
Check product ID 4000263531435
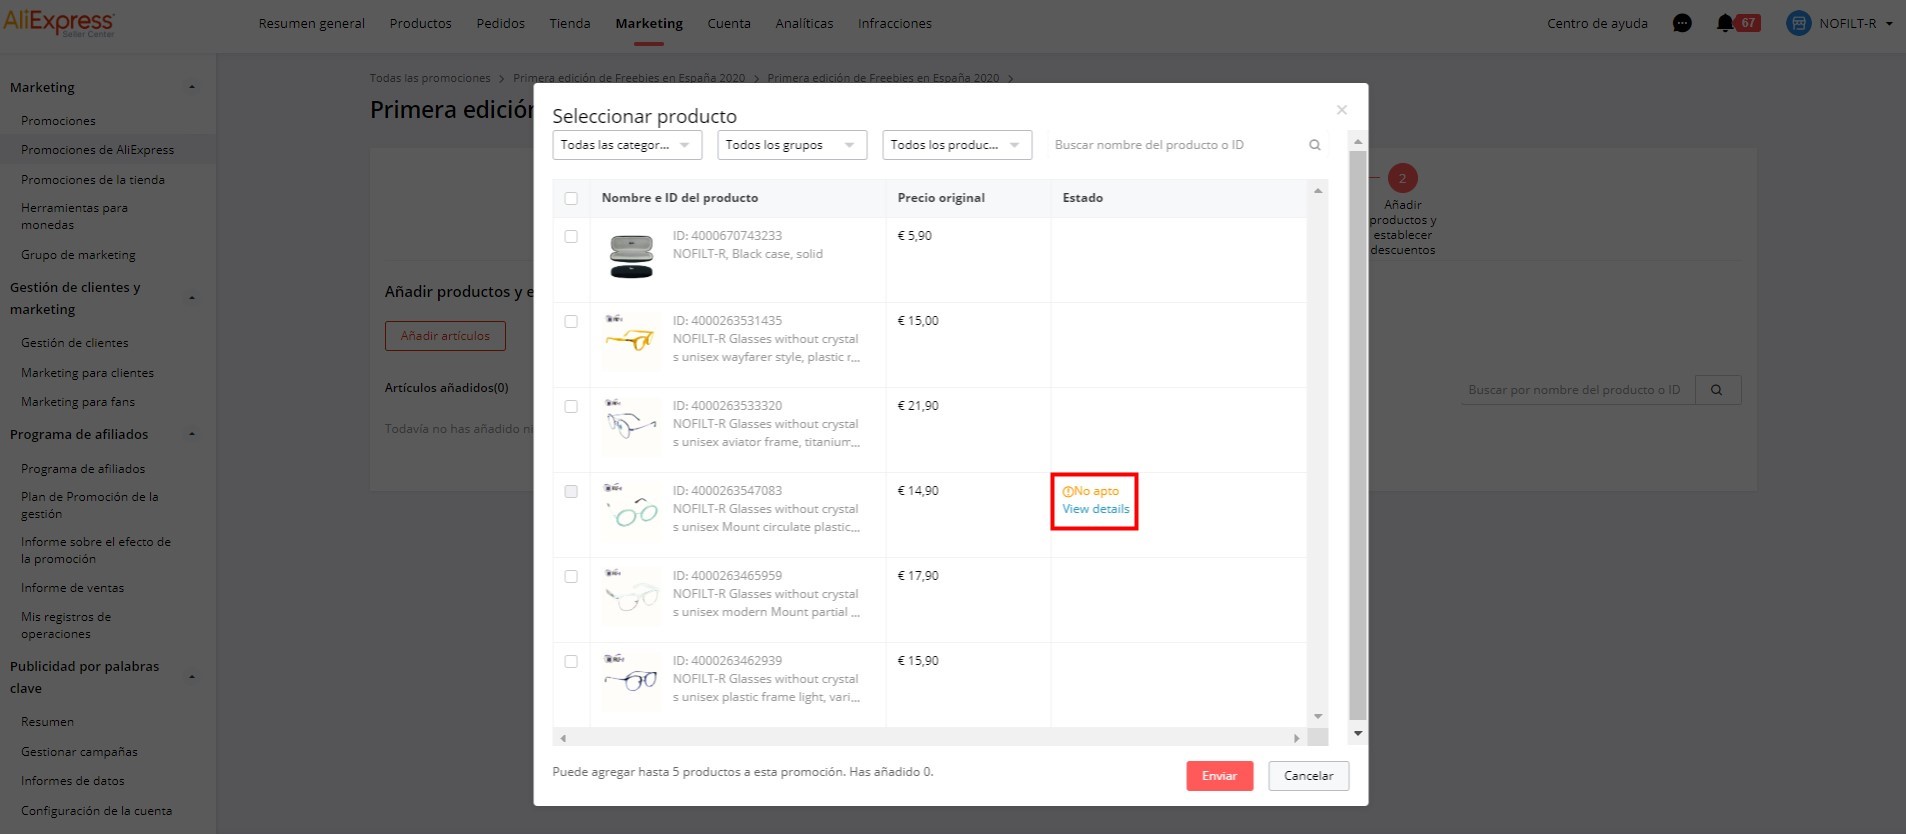point(571,322)
